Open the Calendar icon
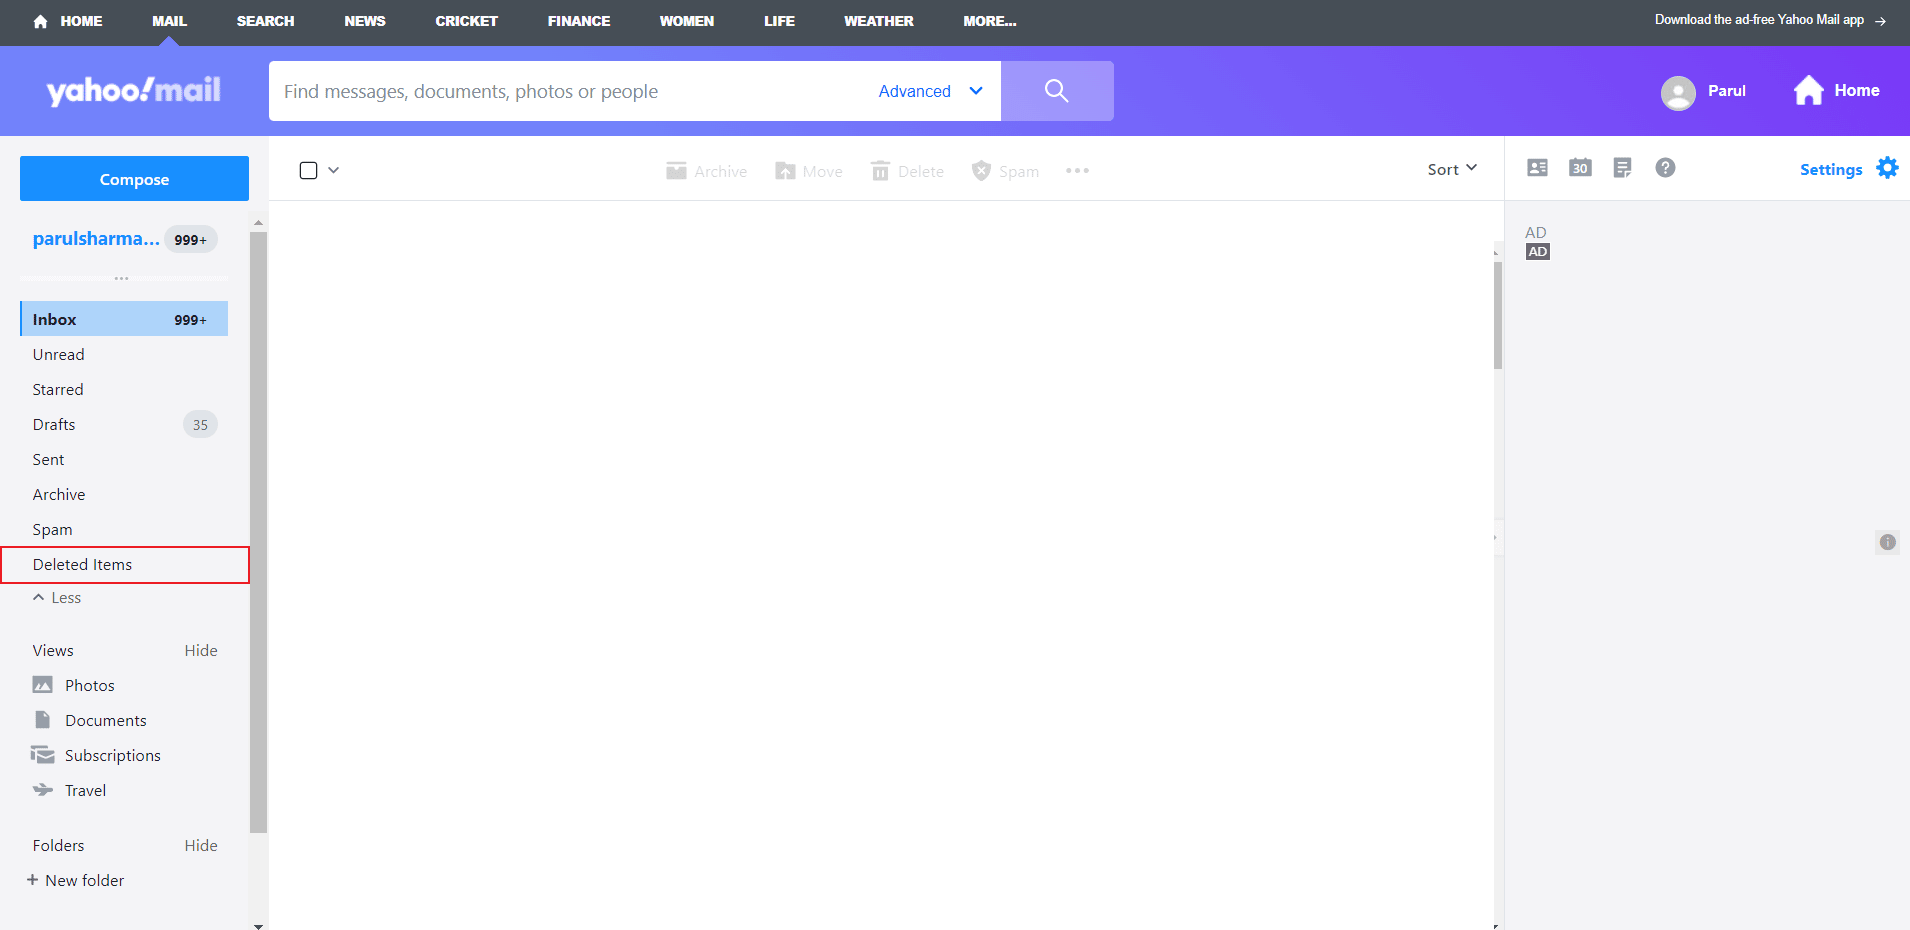Viewport: 1910px width, 930px height. point(1580,168)
